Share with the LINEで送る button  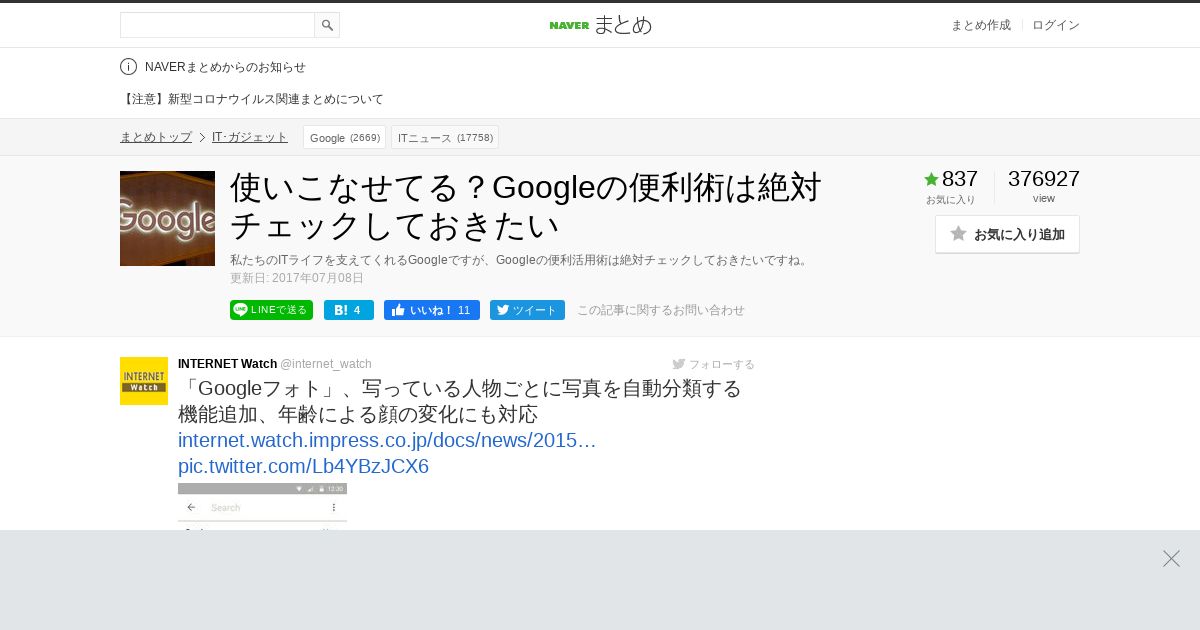[x=271, y=310]
